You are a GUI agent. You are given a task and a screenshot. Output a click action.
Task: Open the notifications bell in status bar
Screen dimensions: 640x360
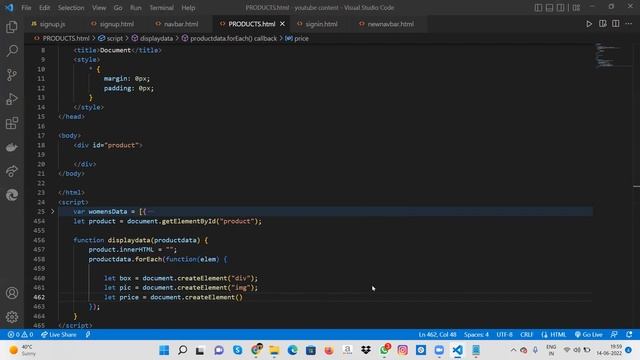click(629, 335)
